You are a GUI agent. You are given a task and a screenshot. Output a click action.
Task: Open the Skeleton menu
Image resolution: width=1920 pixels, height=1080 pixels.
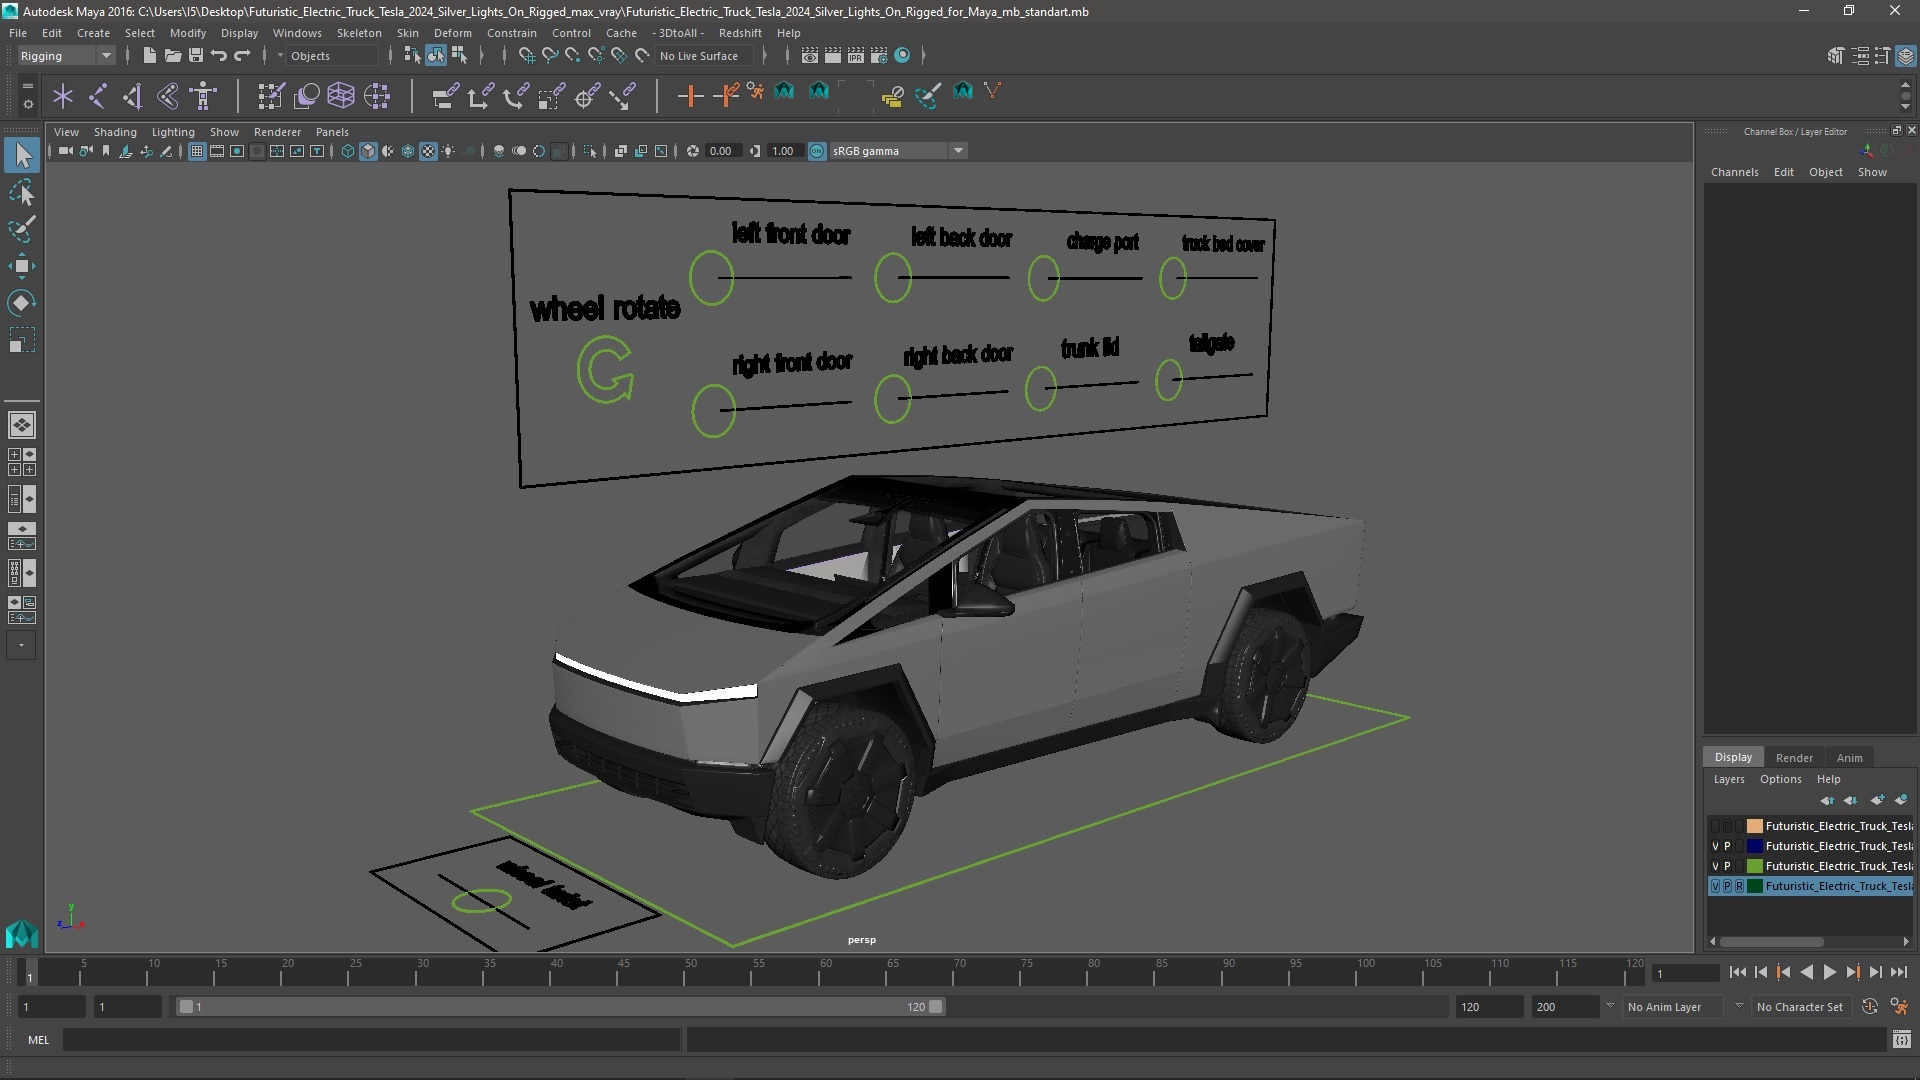pos(359,33)
